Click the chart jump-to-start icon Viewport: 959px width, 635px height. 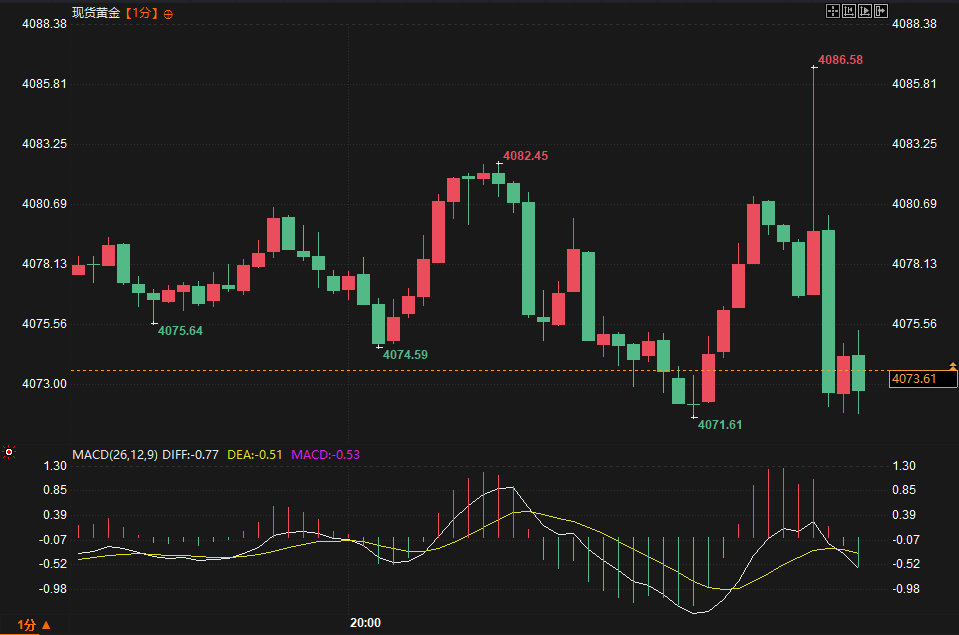click(x=849, y=11)
